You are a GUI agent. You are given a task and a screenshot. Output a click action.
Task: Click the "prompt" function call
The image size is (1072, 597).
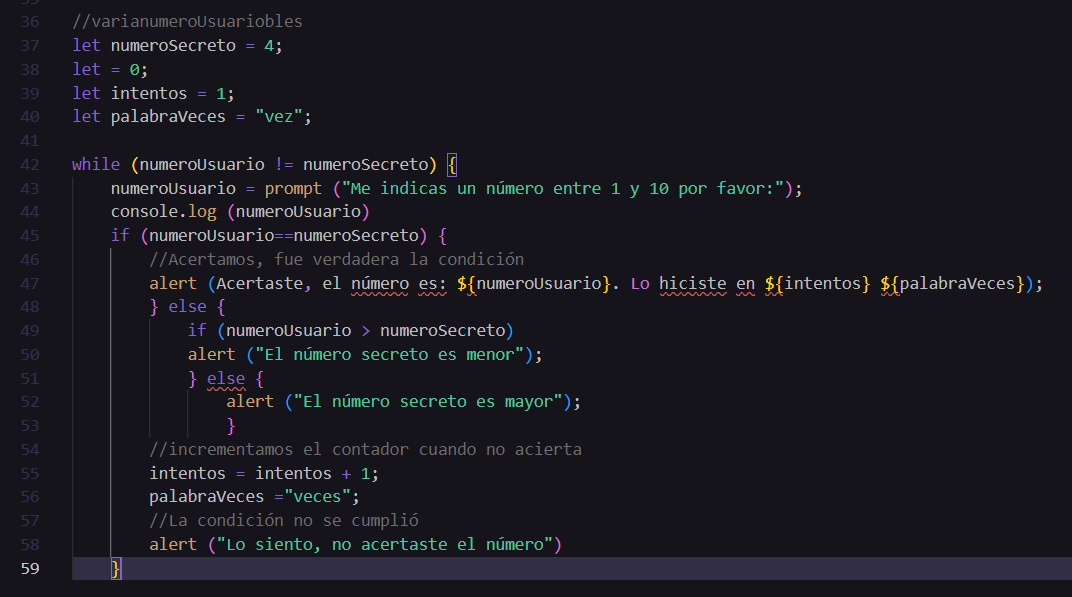(x=293, y=189)
